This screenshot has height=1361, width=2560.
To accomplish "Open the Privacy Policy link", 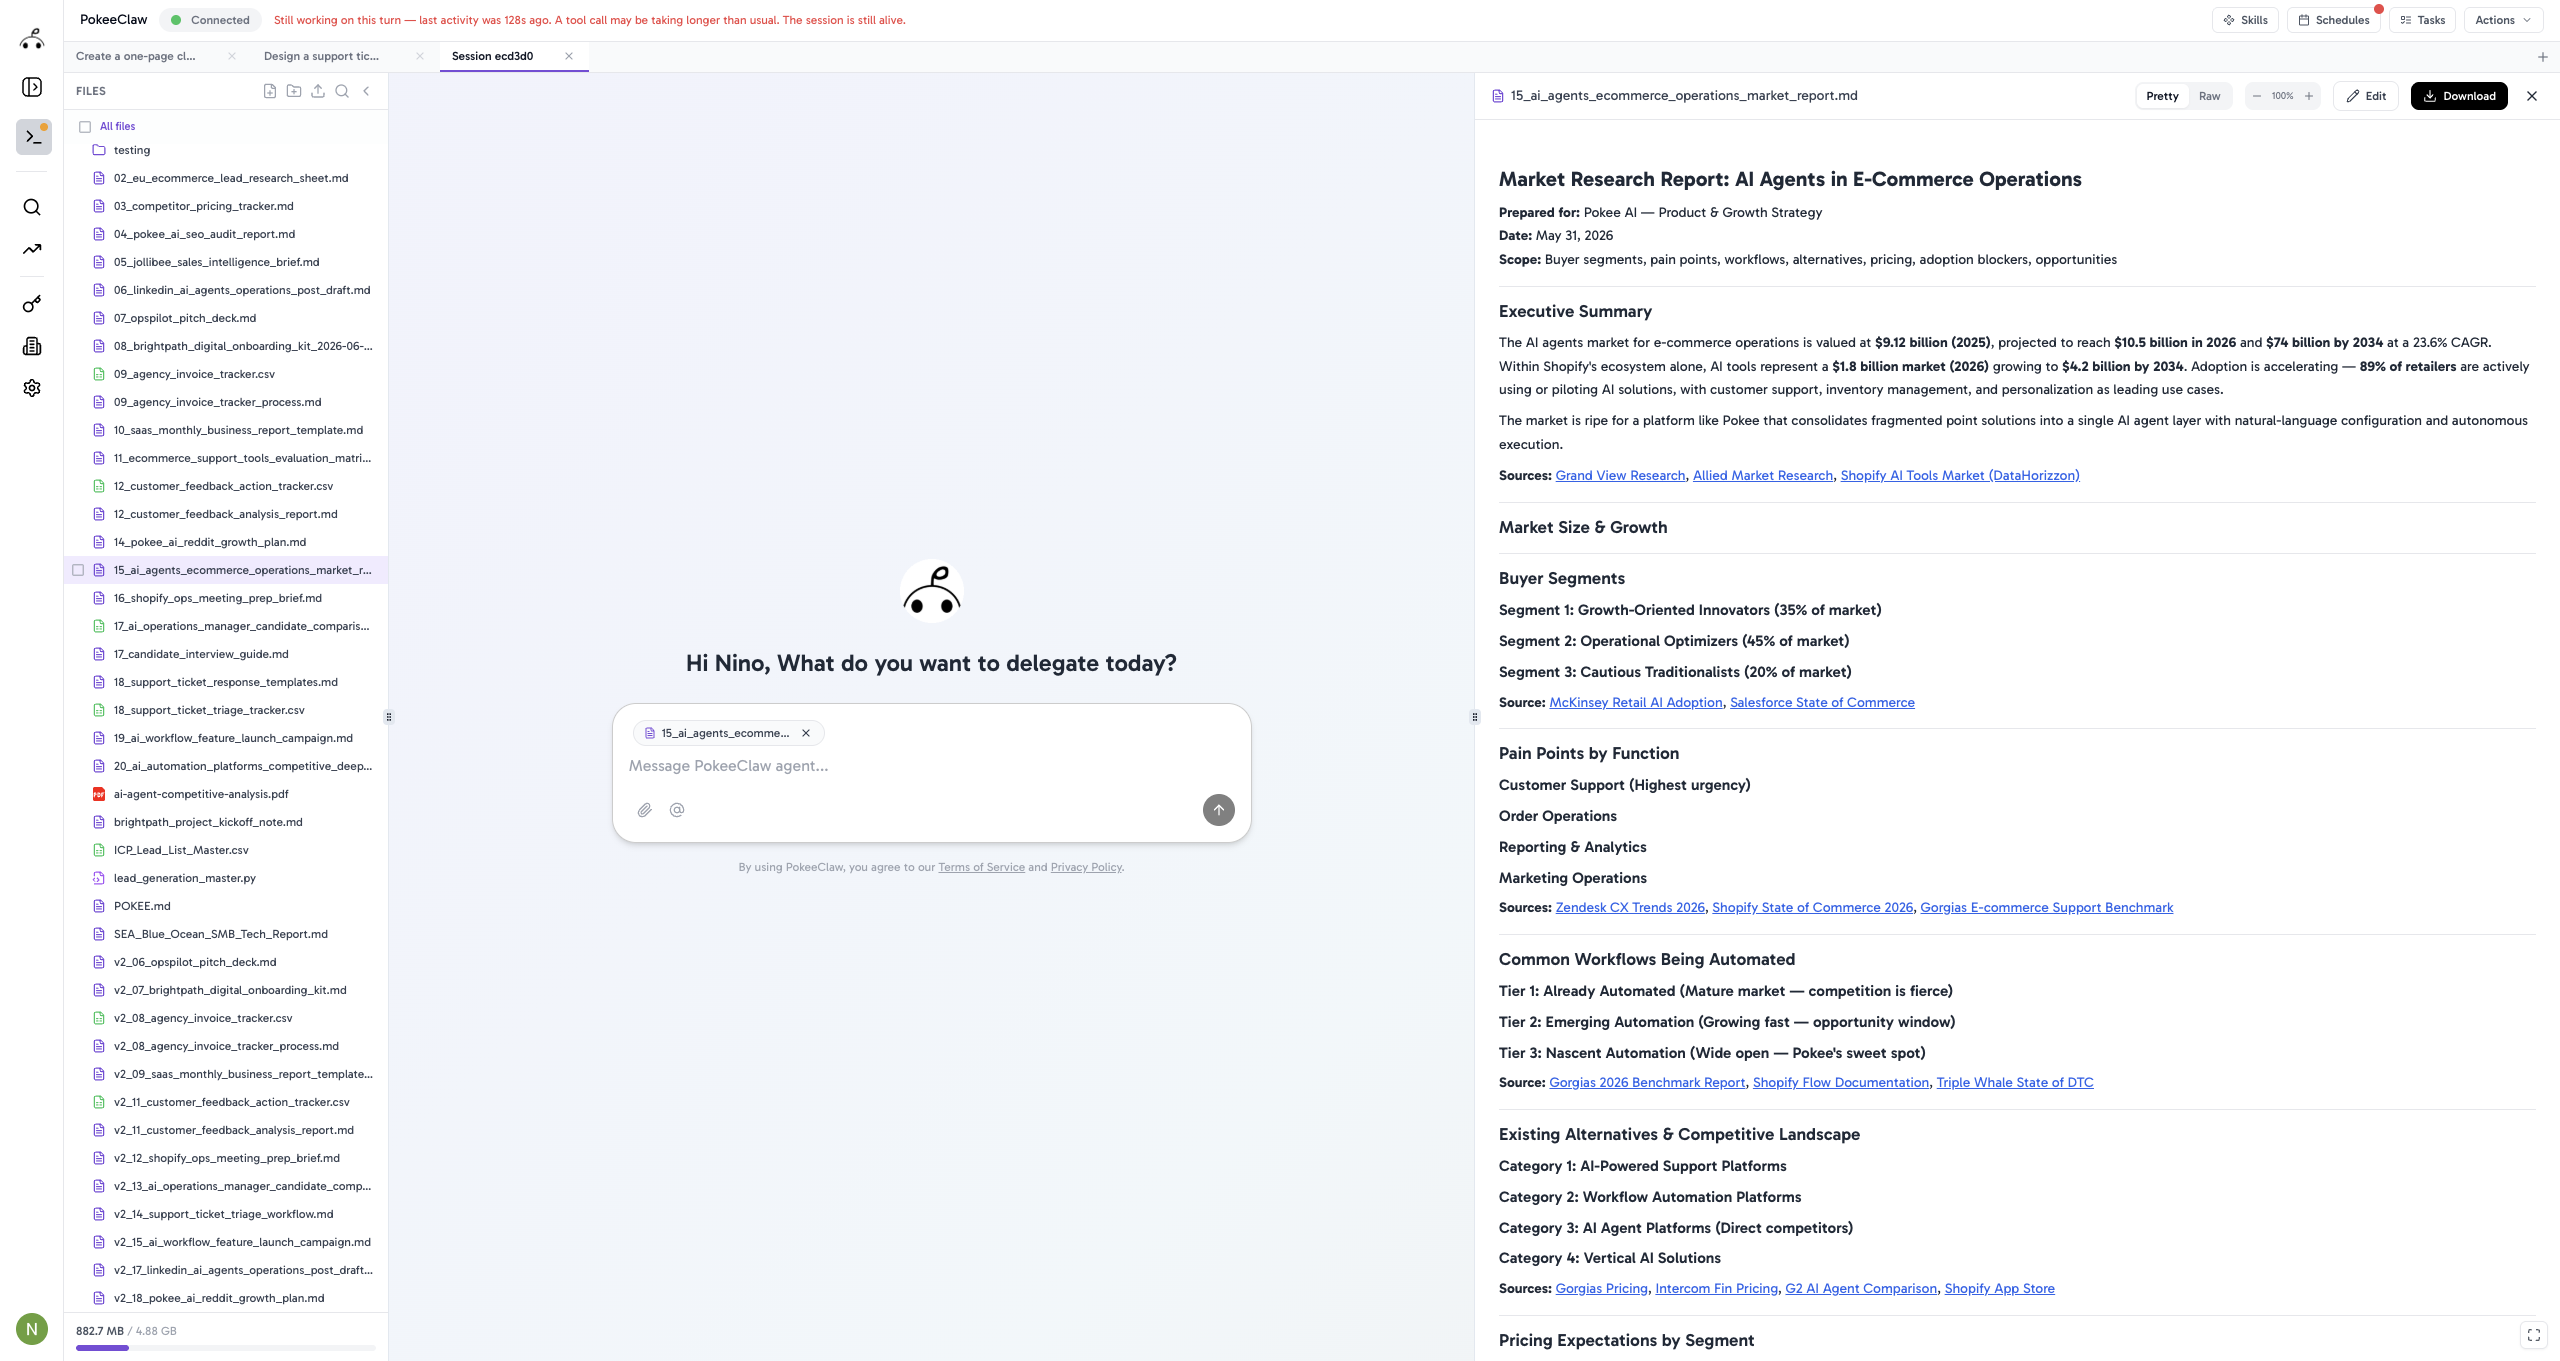I will [1086, 867].
